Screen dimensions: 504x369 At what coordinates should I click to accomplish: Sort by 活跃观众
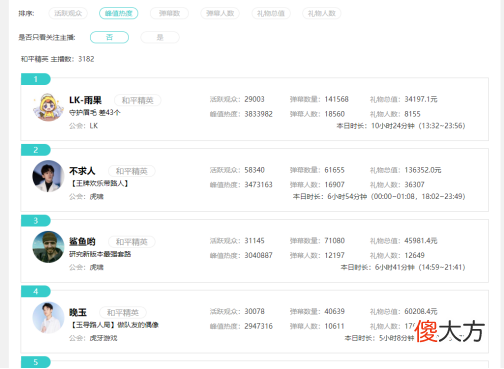point(68,13)
